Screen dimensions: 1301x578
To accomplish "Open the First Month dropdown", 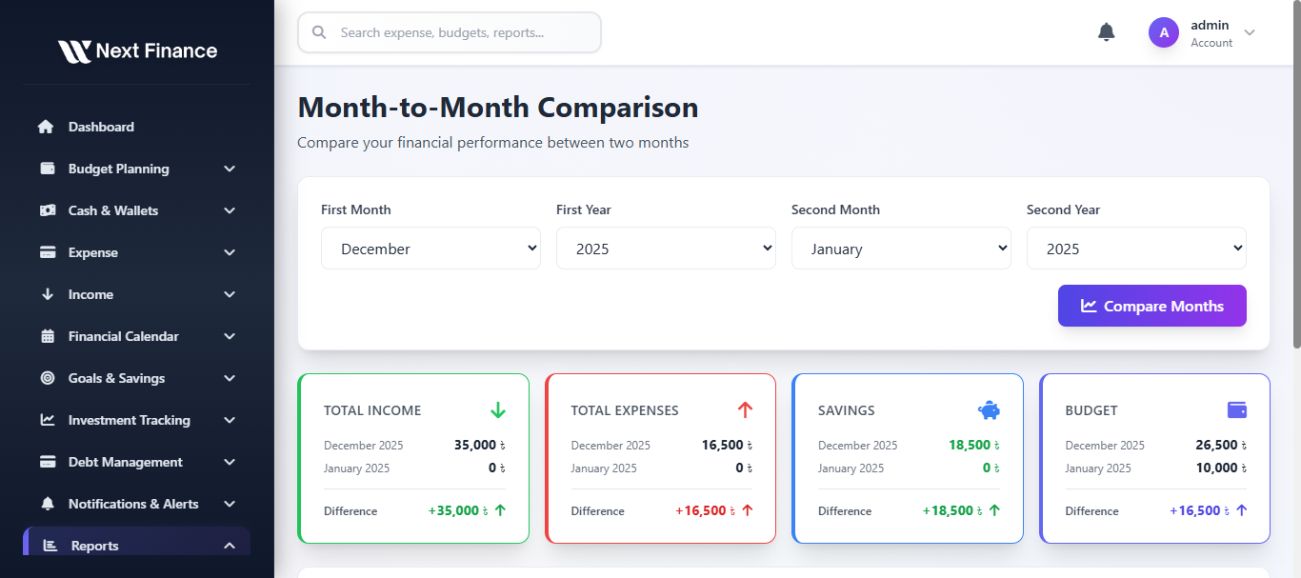I will click(430, 249).
